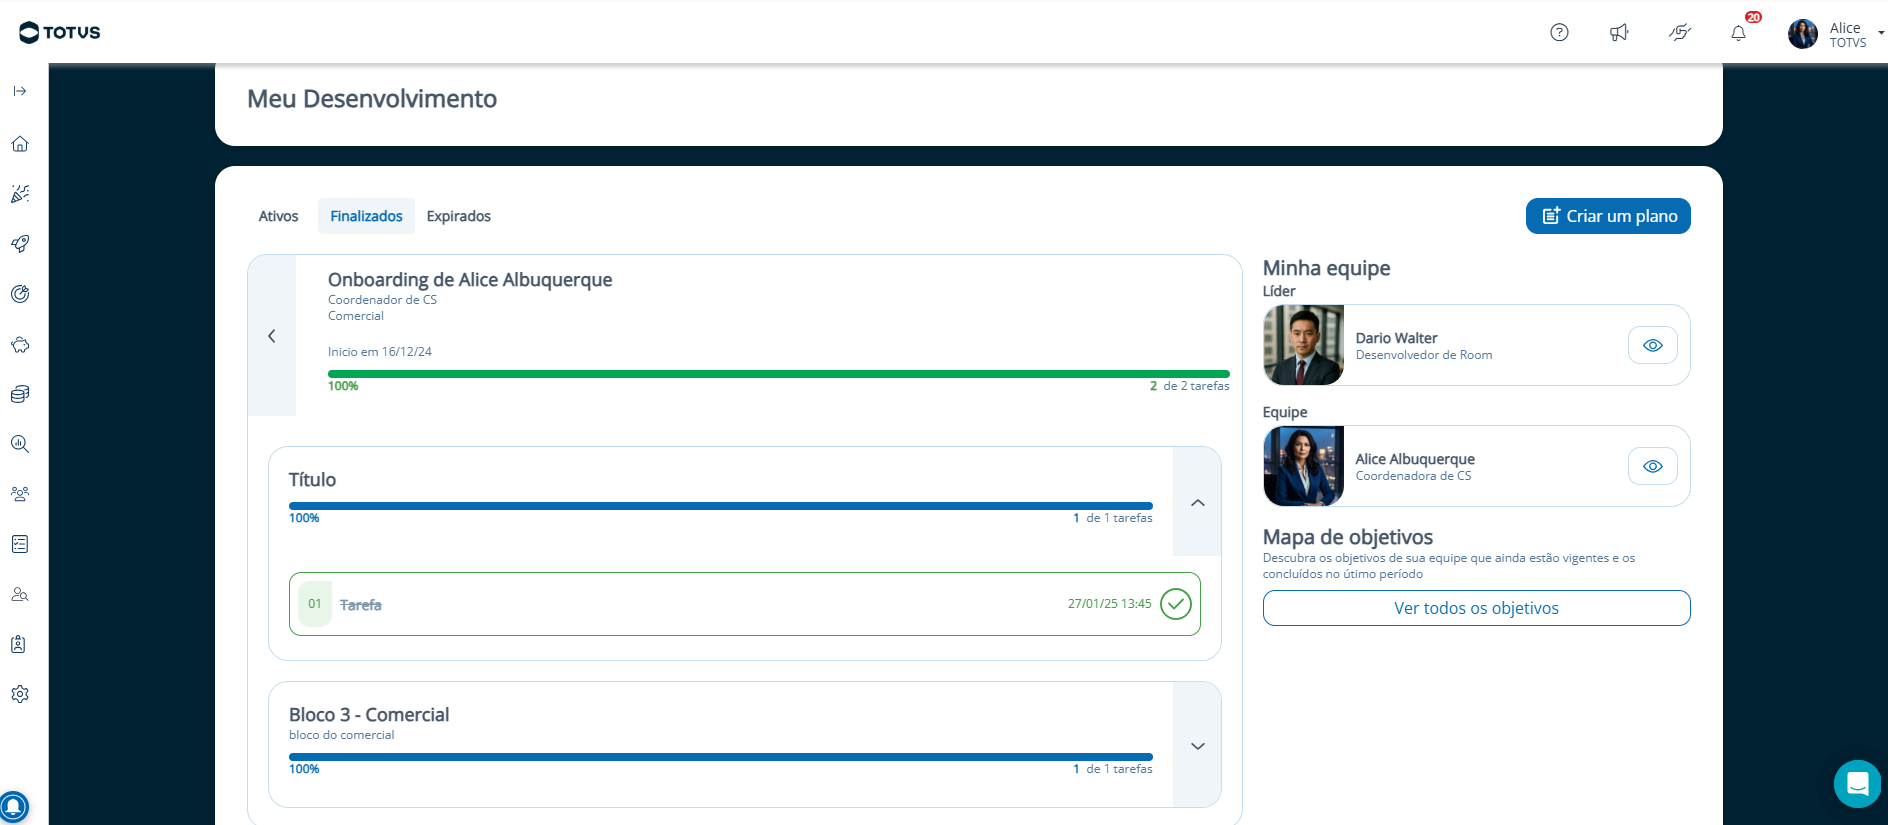View Dario Walter's profile eye icon
The width and height of the screenshot is (1888, 825).
click(1652, 345)
